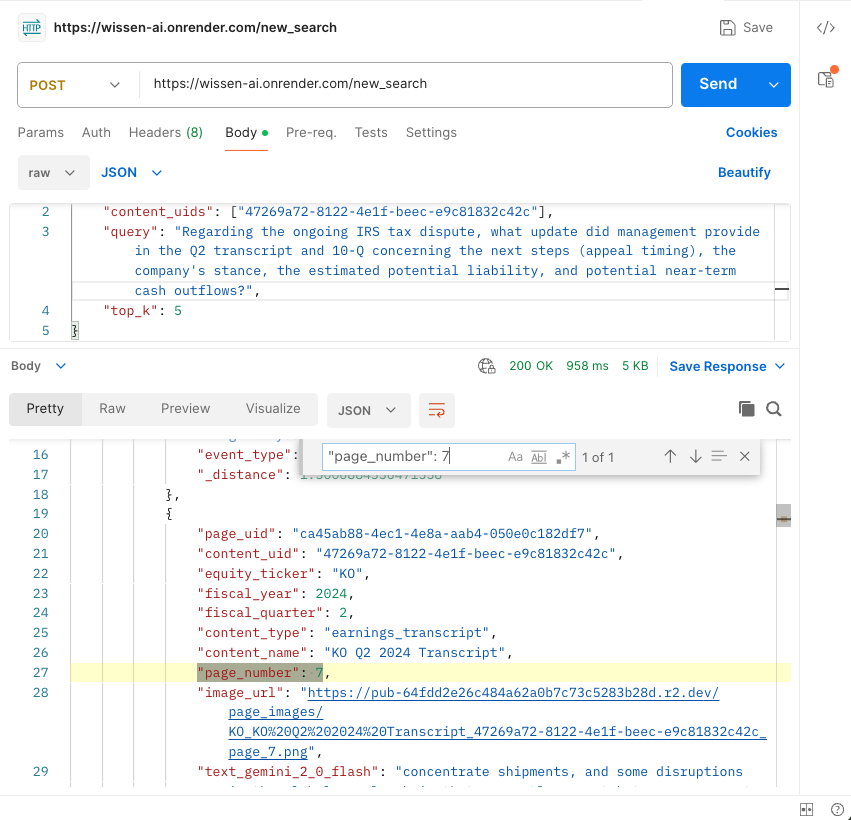This screenshot has height=820, width=851.
Task: Click the Save button label
Action: [x=758, y=28]
